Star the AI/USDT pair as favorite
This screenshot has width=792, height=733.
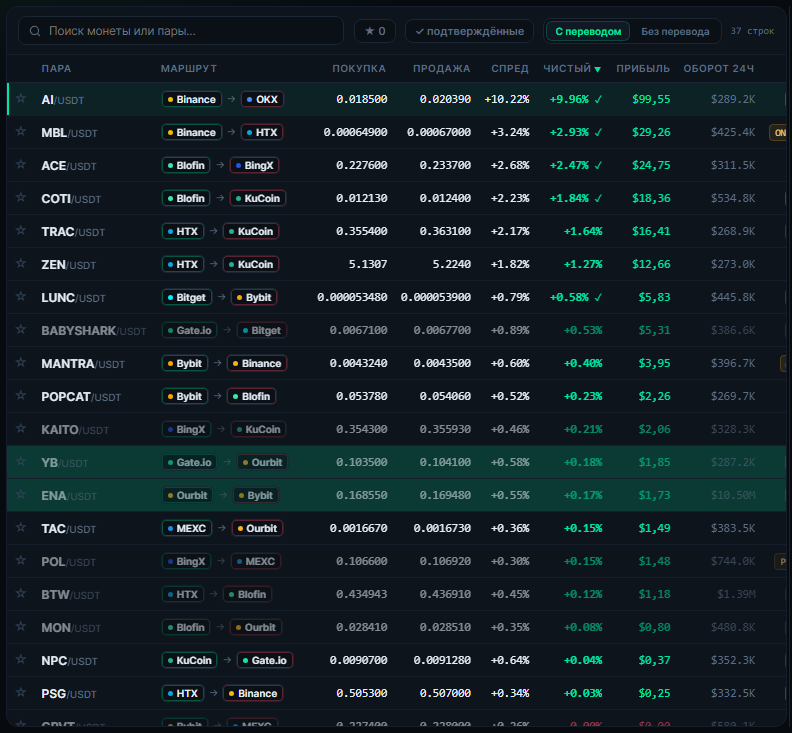(x=21, y=99)
